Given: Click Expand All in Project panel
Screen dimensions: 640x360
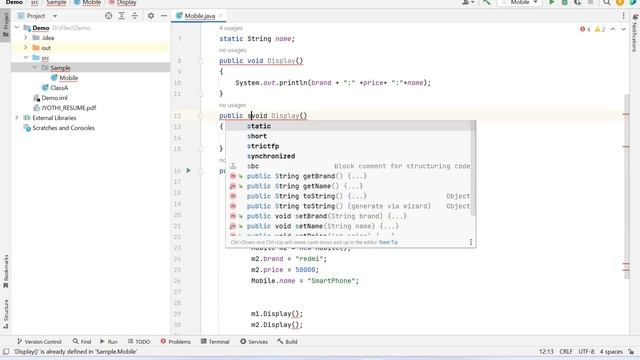Looking at the screenshot, I should click(x=122, y=16).
